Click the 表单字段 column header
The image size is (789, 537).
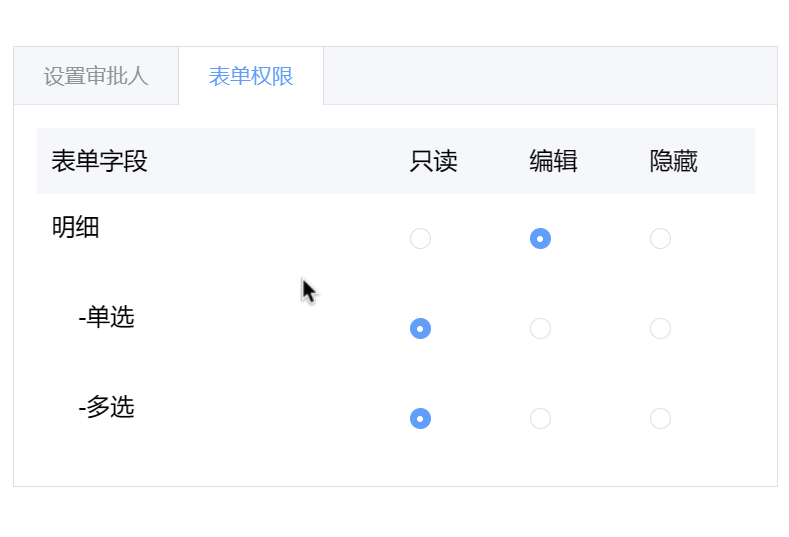click(99, 161)
